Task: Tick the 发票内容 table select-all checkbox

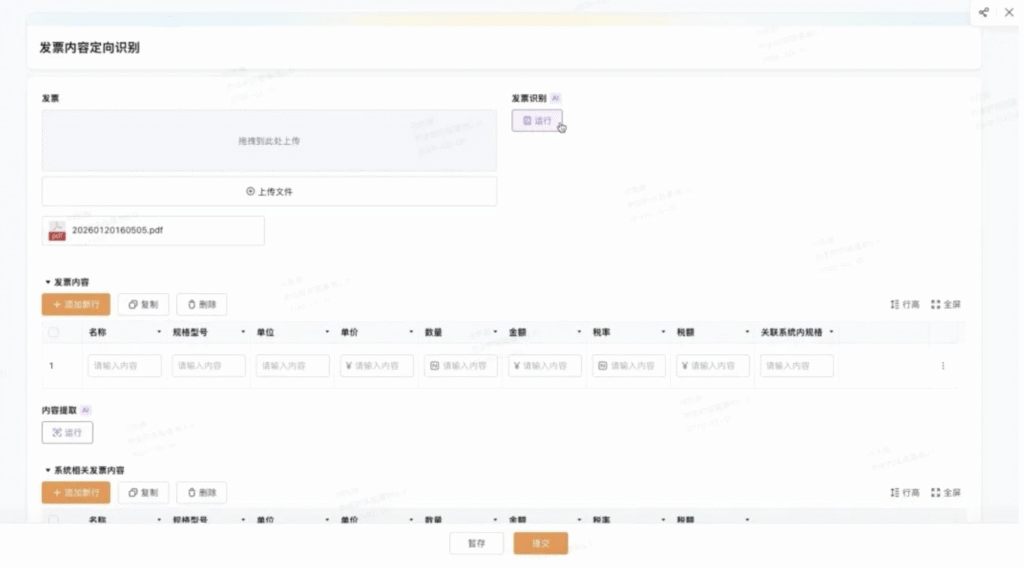Action: tap(54, 332)
